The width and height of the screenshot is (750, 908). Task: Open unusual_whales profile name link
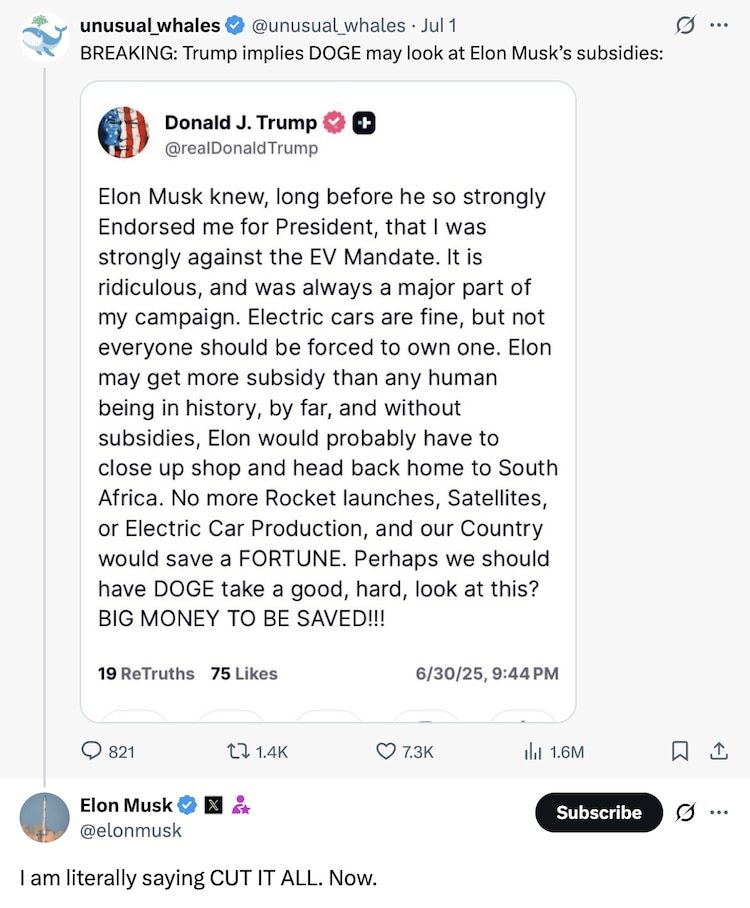click(149, 26)
